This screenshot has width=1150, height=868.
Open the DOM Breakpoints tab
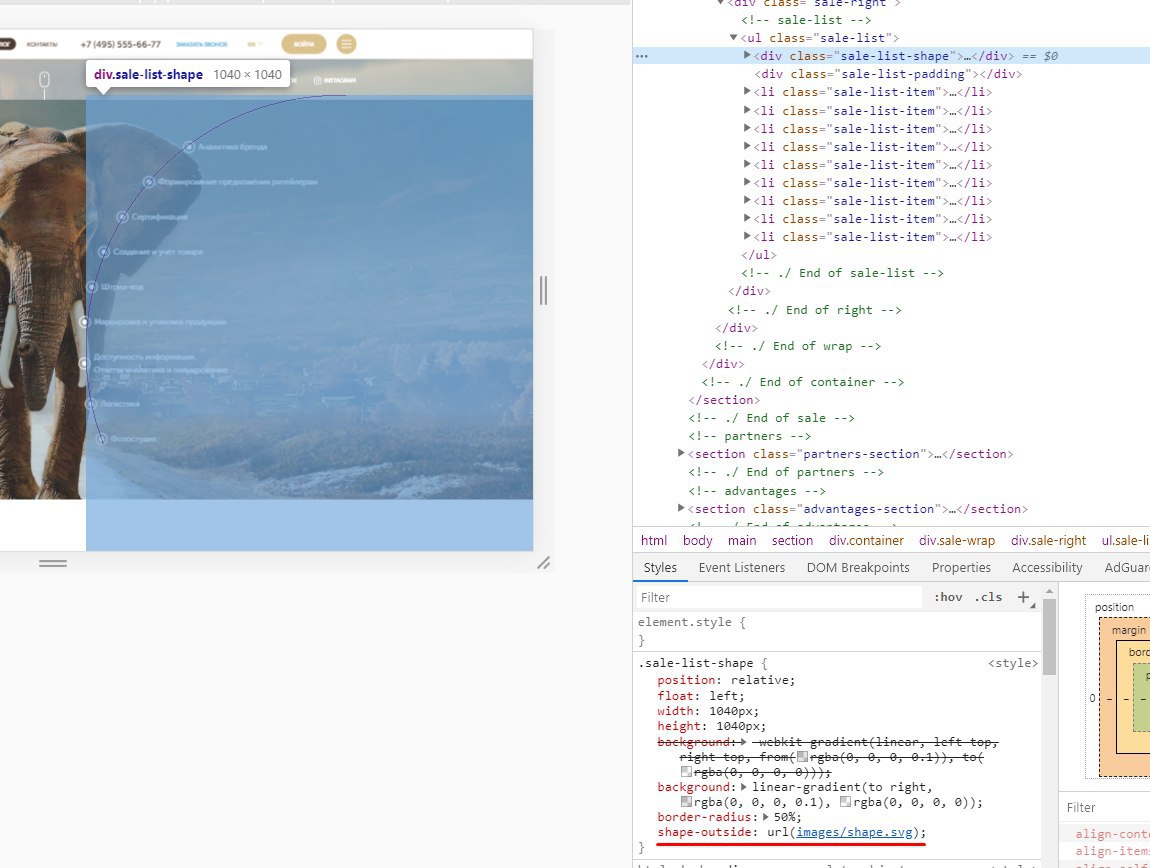click(858, 567)
